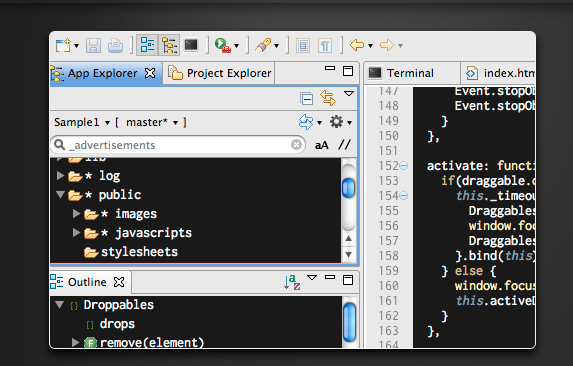This screenshot has width=573, height=366.
Task: Open the Back history dropdown arrow
Action: pos(370,46)
